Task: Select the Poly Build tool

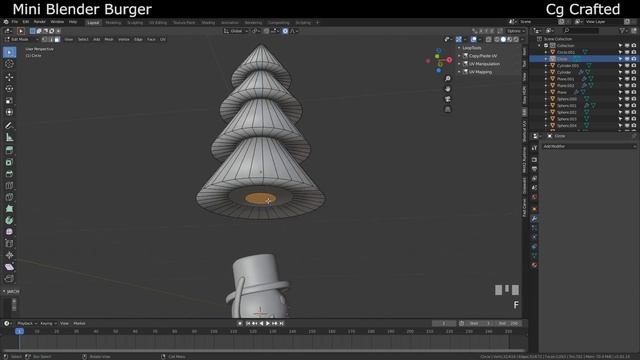Action: [x=9, y=209]
